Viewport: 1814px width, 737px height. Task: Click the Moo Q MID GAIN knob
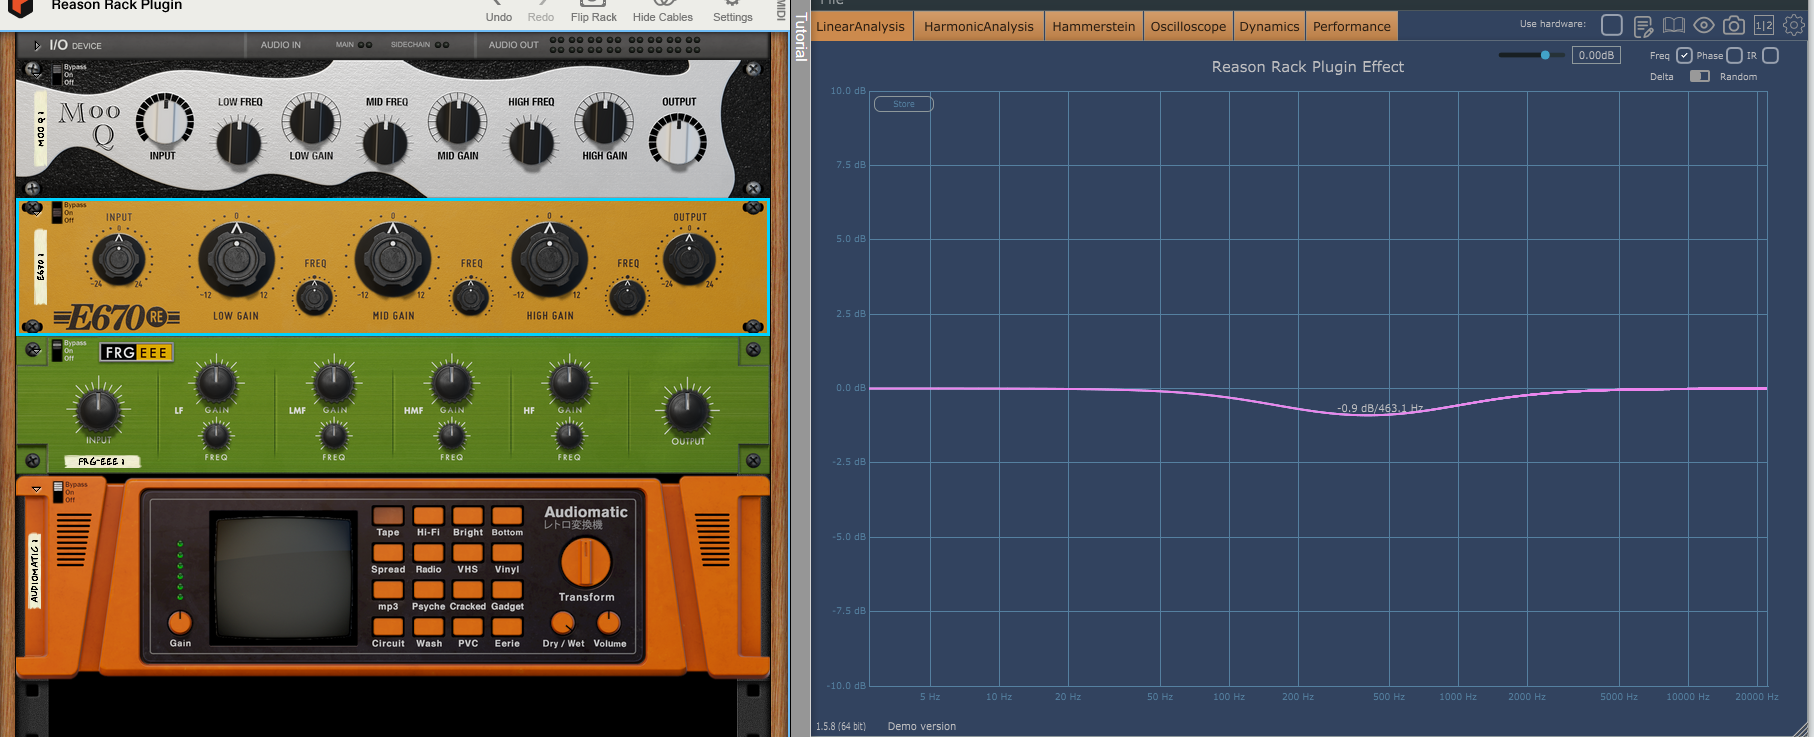[457, 120]
